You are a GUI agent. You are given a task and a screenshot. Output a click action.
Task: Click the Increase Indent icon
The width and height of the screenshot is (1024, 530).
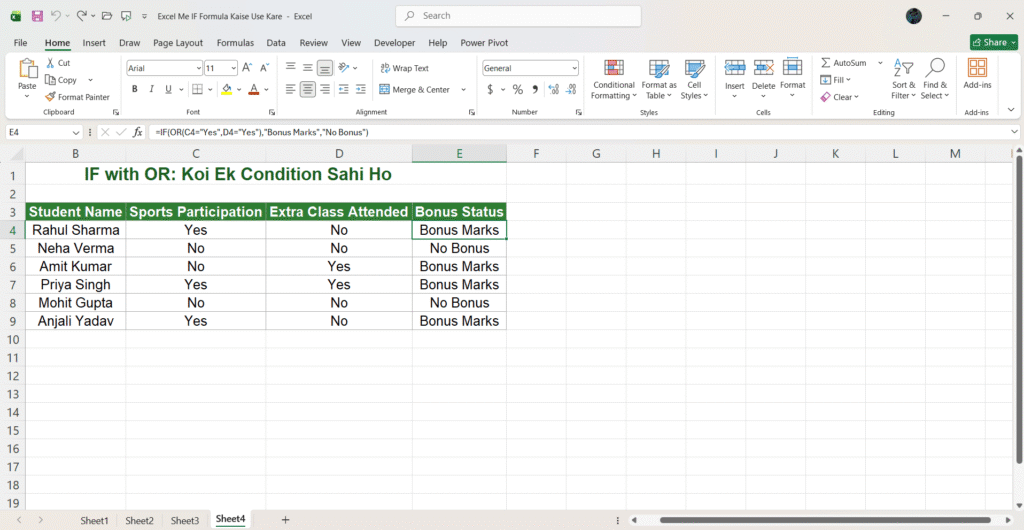tap(360, 89)
